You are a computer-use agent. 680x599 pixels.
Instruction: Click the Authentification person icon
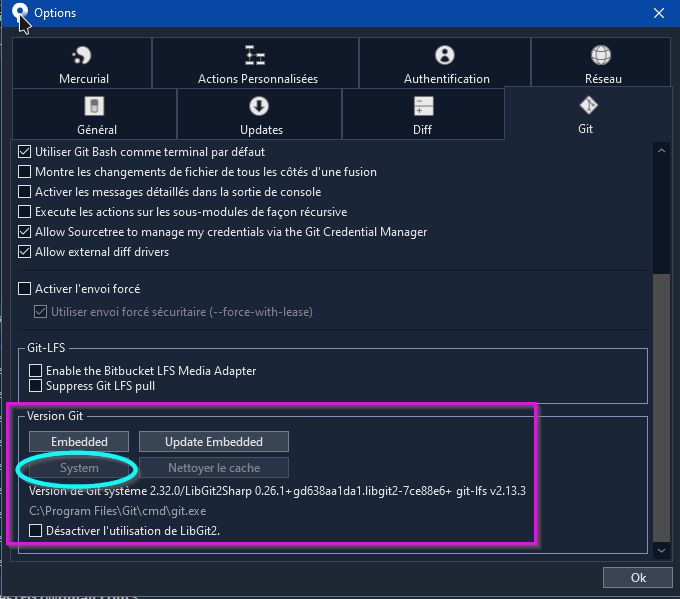(445, 55)
